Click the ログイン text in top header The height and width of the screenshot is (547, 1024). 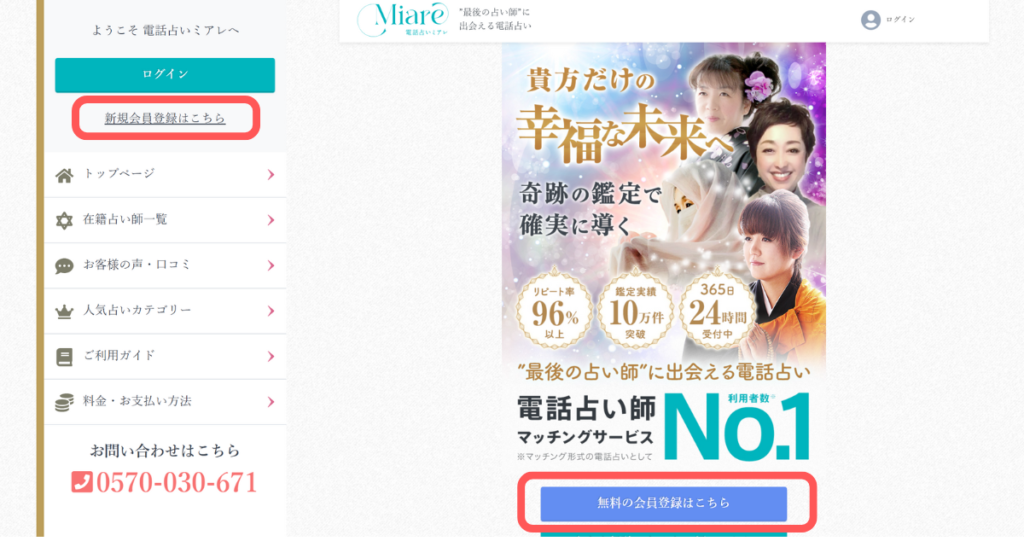tap(900, 20)
